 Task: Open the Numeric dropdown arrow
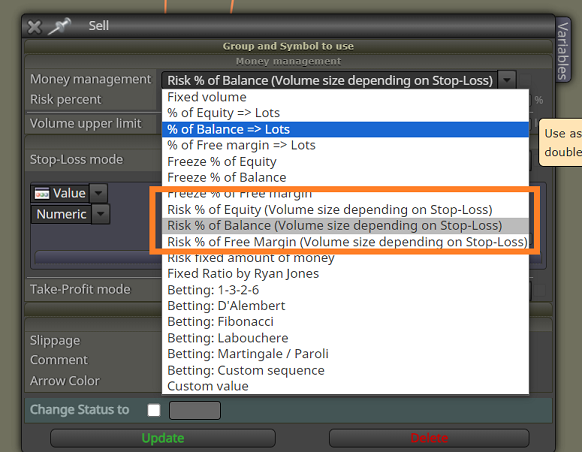(x=101, y=214)
